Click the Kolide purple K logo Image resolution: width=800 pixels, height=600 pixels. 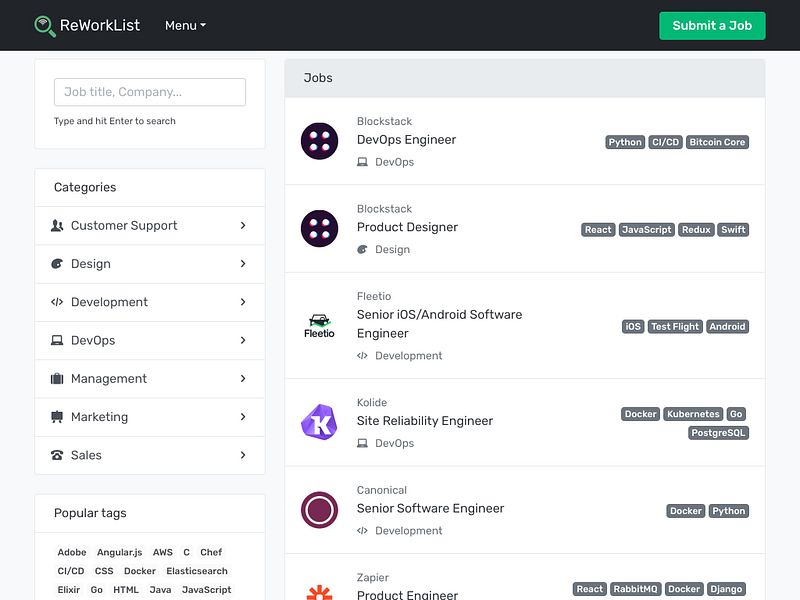319,422
